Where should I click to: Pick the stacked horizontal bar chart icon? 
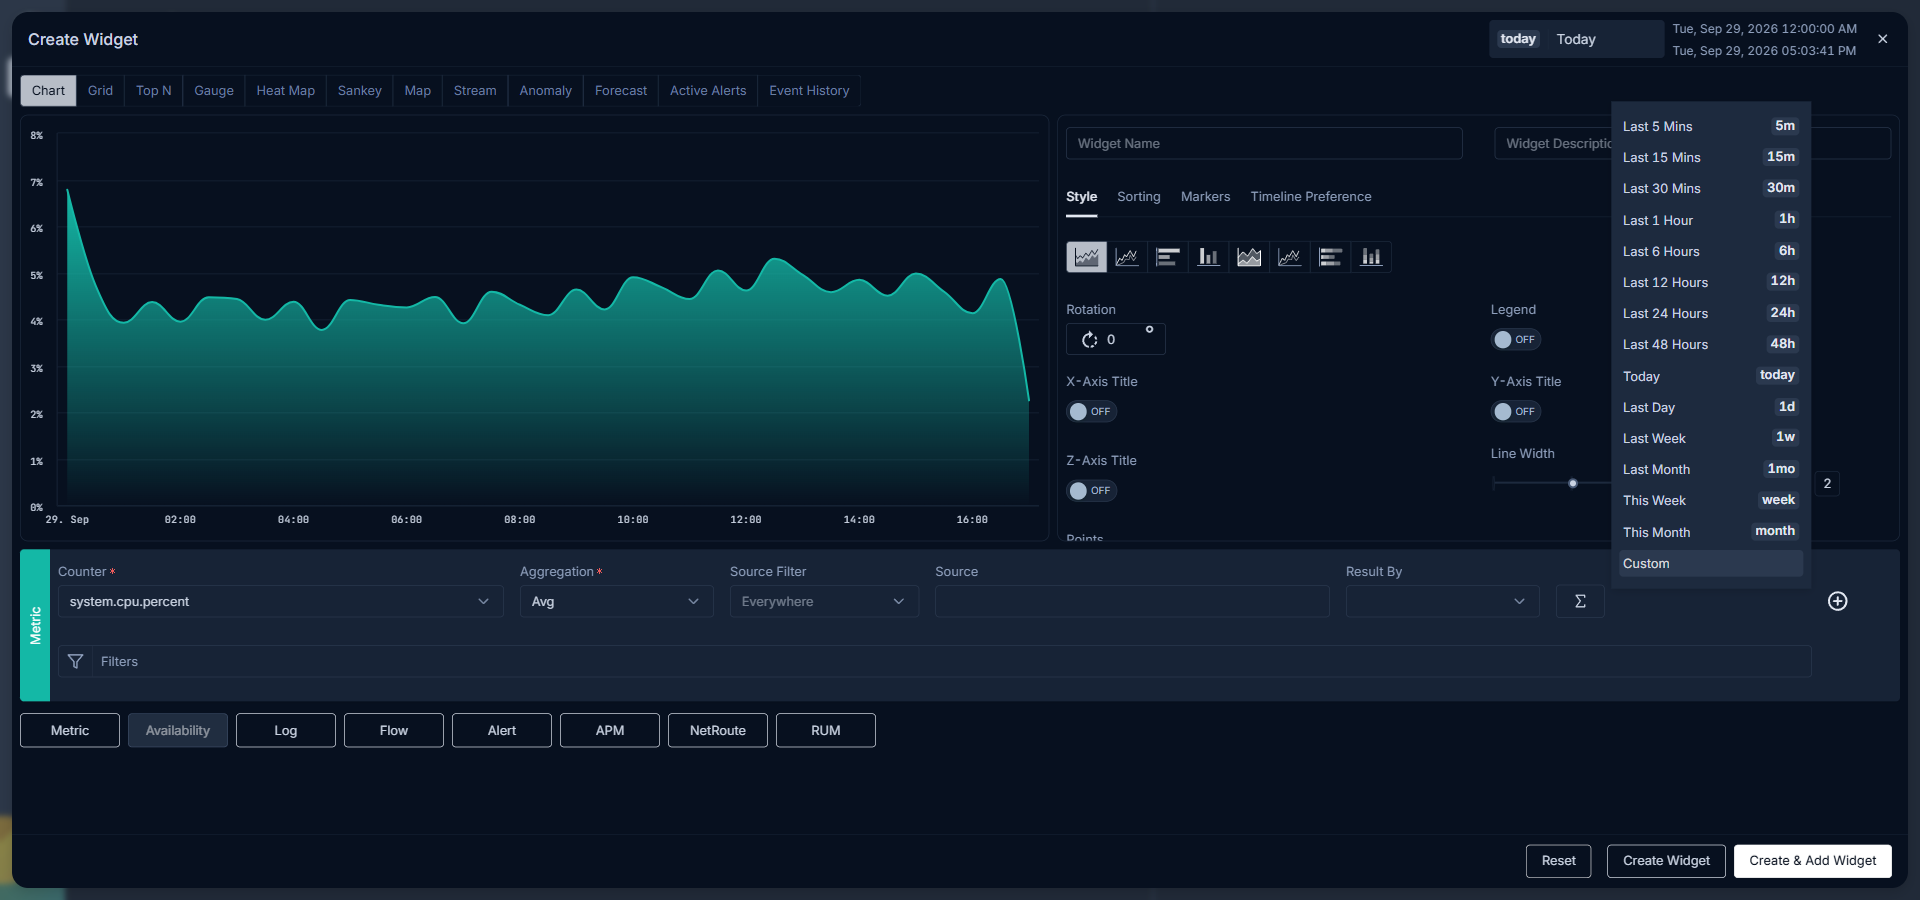coord(1330,257)
